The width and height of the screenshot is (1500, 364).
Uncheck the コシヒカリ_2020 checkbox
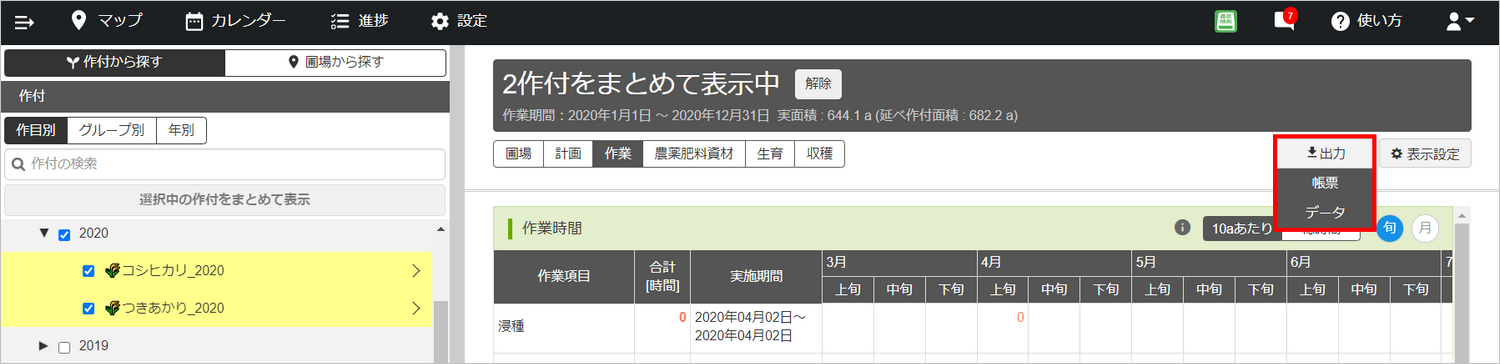pos(88,271)
